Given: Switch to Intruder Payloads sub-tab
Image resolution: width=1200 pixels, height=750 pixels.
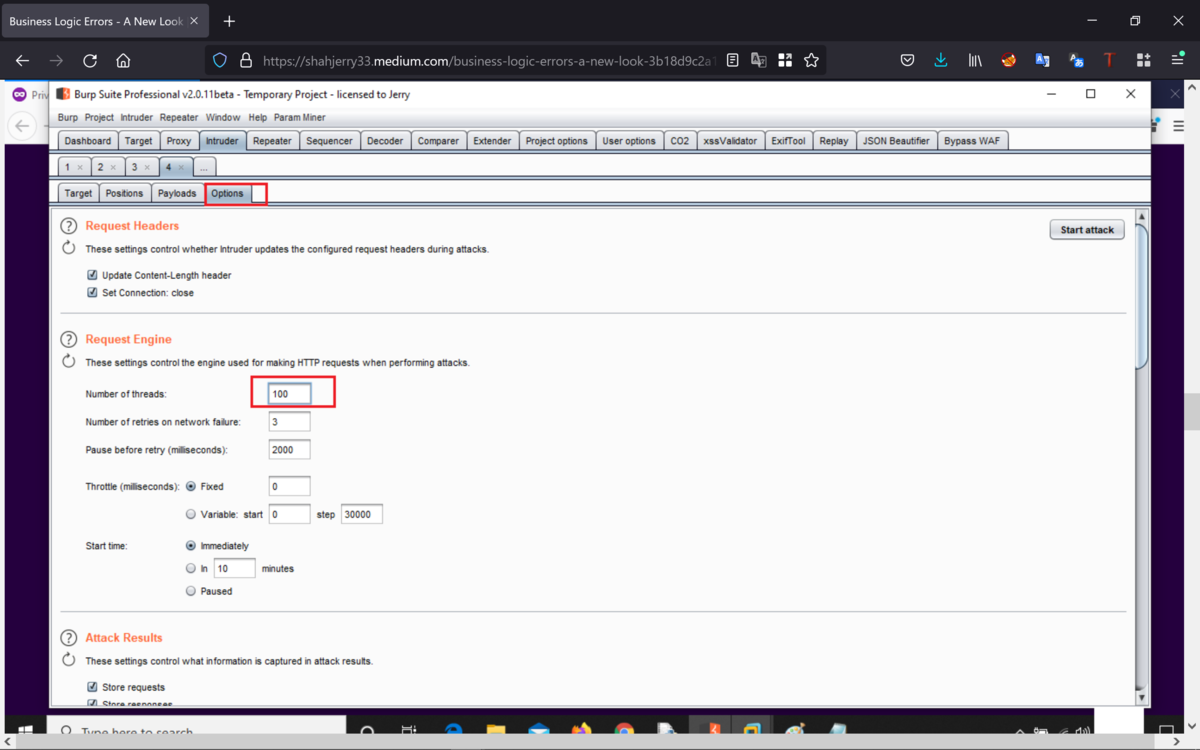Looking at the screenshot, I should point(177,194).
